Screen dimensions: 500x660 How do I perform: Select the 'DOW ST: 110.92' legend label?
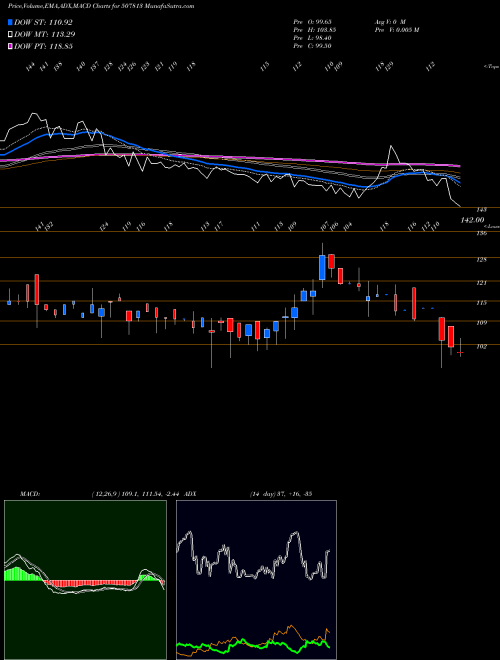[x=43, y=22]
